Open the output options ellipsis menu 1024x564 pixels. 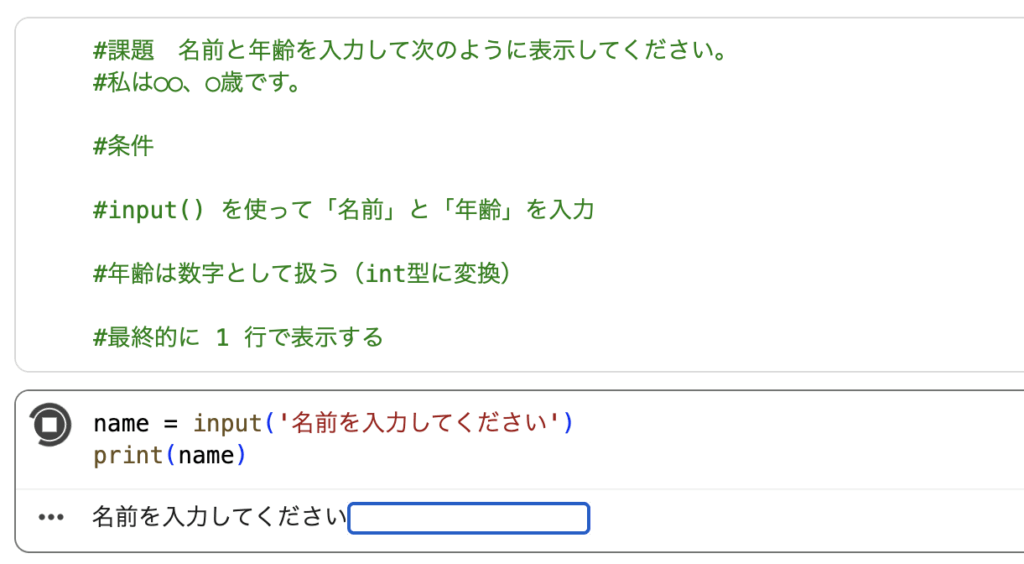(50, 518)
